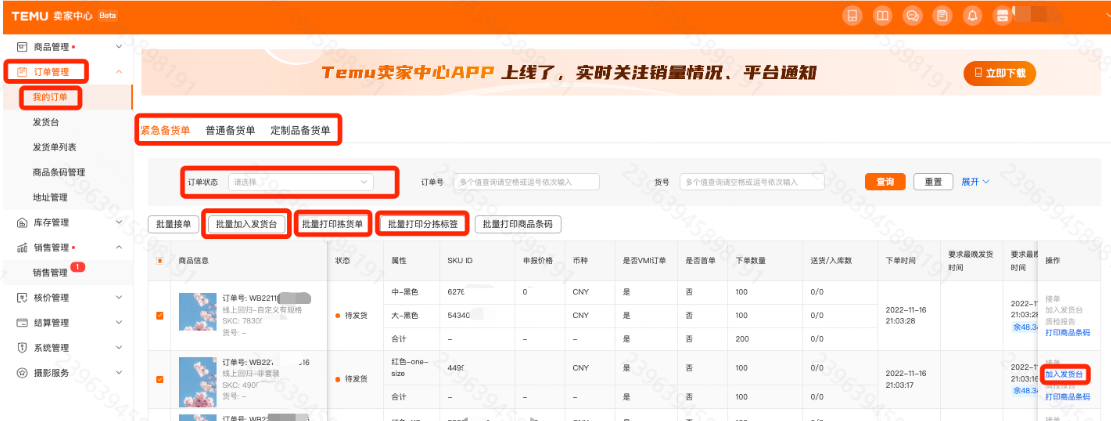This screenshot has height=421, width=1111.
Task: Click the 1 badge beside 销售管理
Action: pyautogui.click(x=77, y=267)
